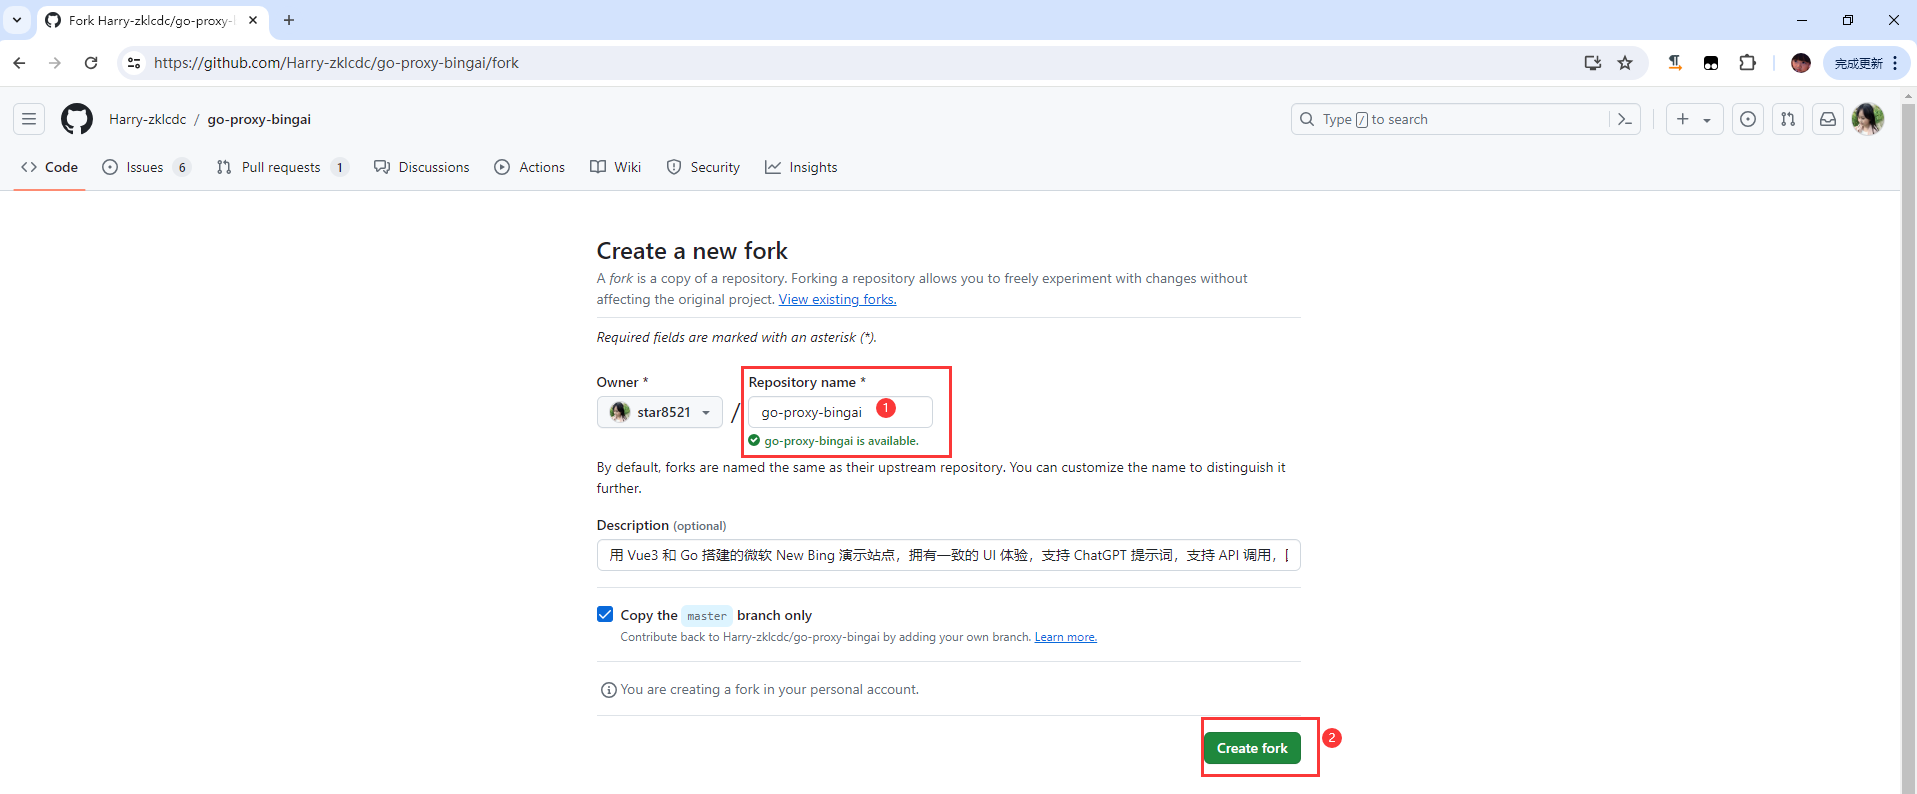
Task: Close the Fork Harry-zklcdc tab
Action: pos(253,20)
